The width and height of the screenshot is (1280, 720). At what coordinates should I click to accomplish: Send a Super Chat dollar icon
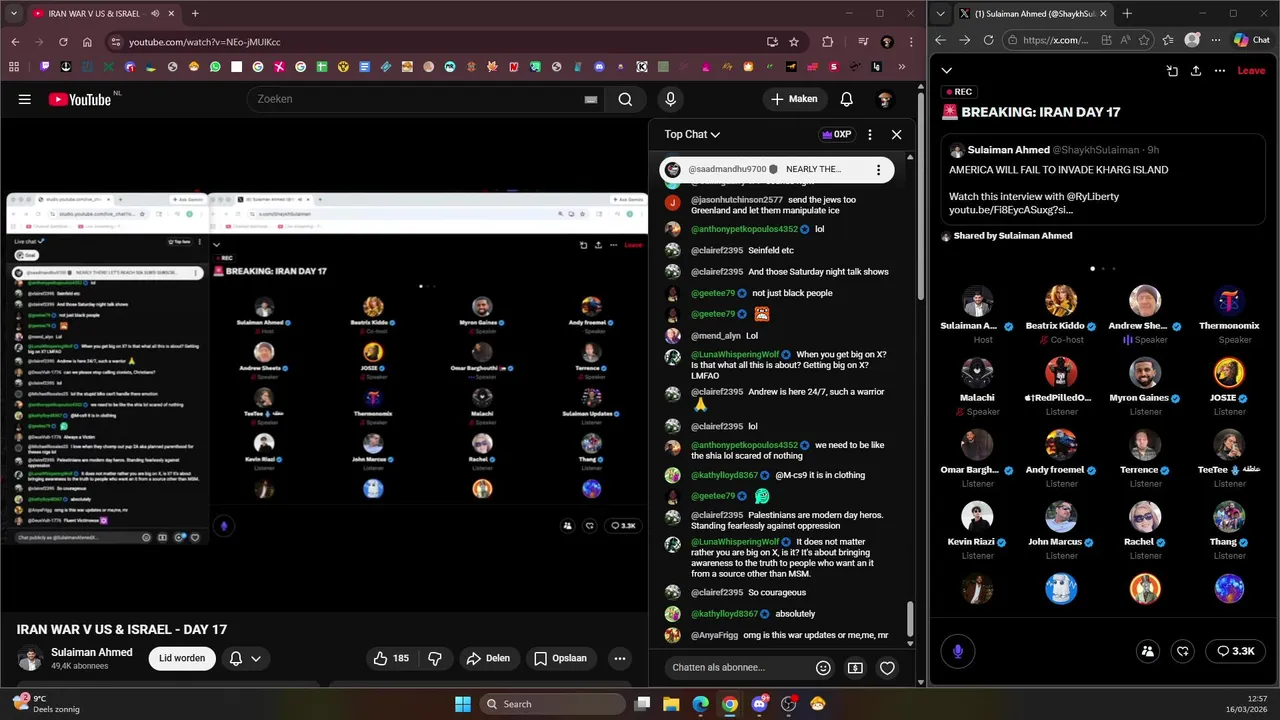coord(855,668)
